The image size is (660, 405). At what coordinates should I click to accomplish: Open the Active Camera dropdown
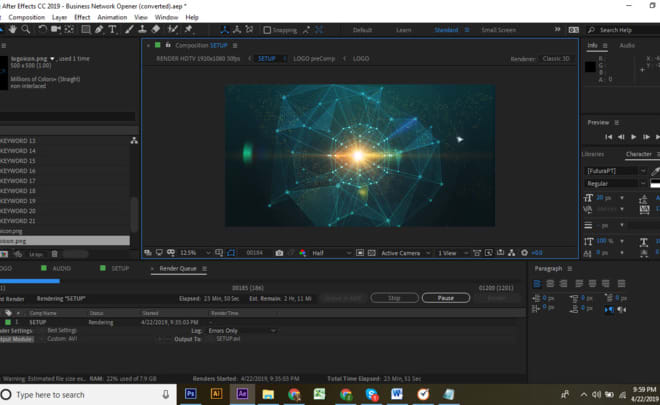point(405,253)
